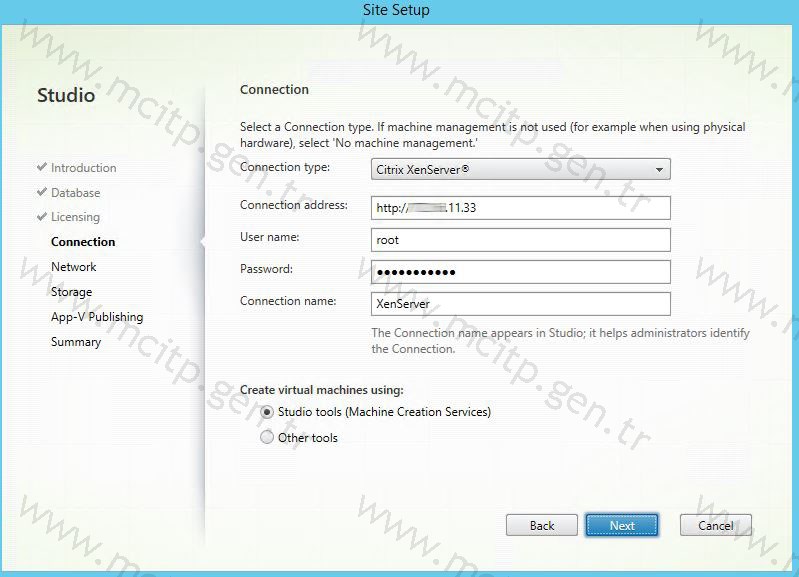The width and height of the screenshot is (799, 577).
Task: Click the Site Setup title bar
Action: (x=396, y=10)
